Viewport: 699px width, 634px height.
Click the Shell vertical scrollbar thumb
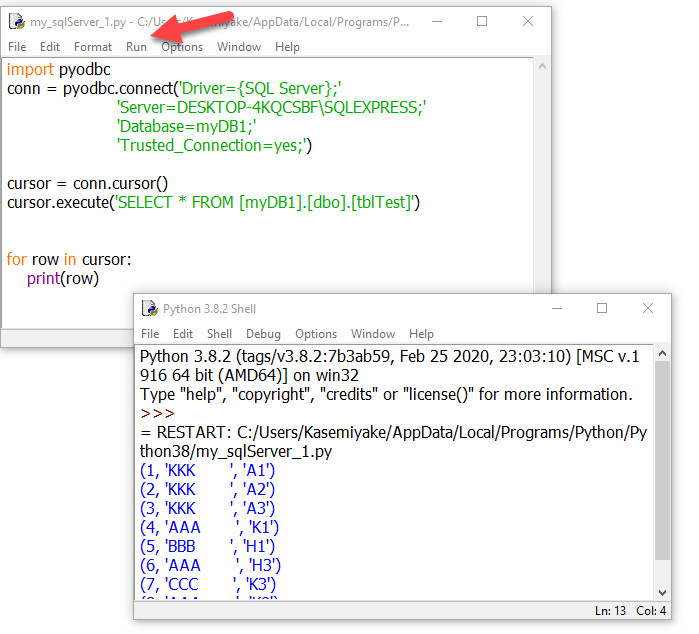662,461
